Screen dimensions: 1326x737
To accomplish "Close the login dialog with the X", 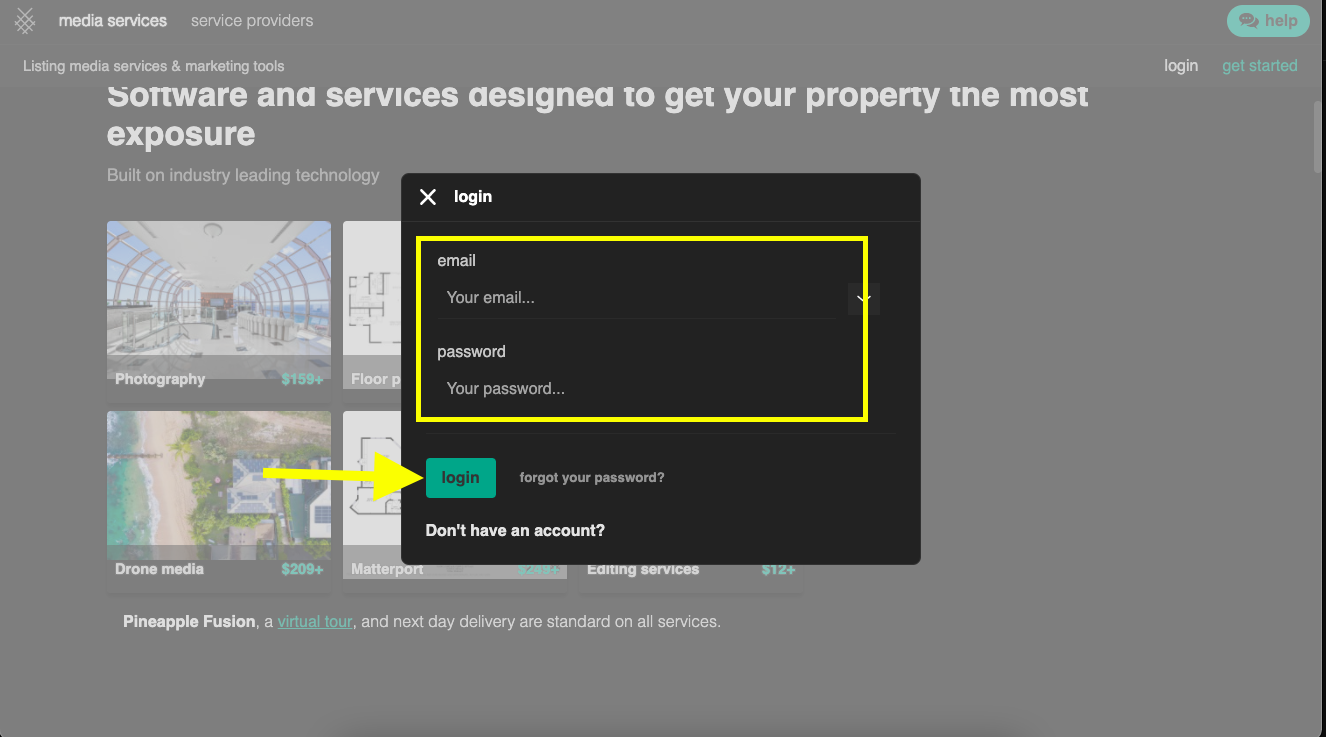I will click(x=428, y=197).
